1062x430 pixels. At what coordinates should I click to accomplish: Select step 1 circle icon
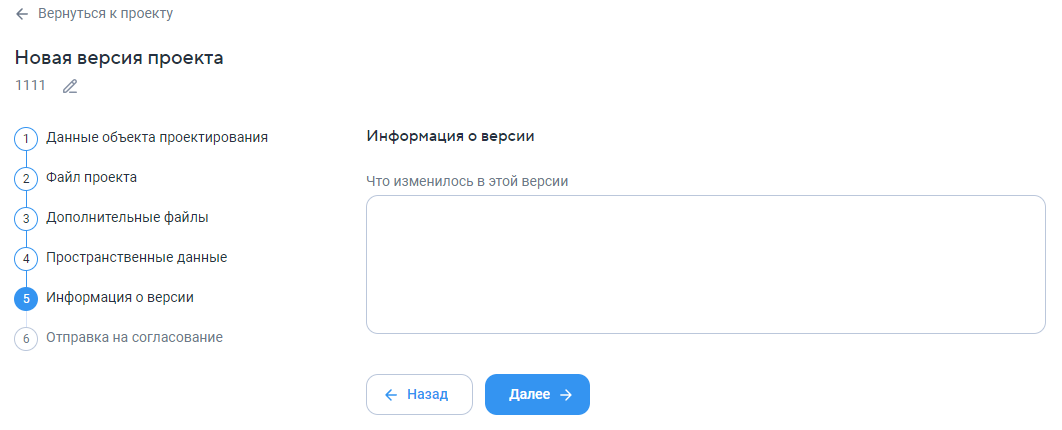[26, 139]
